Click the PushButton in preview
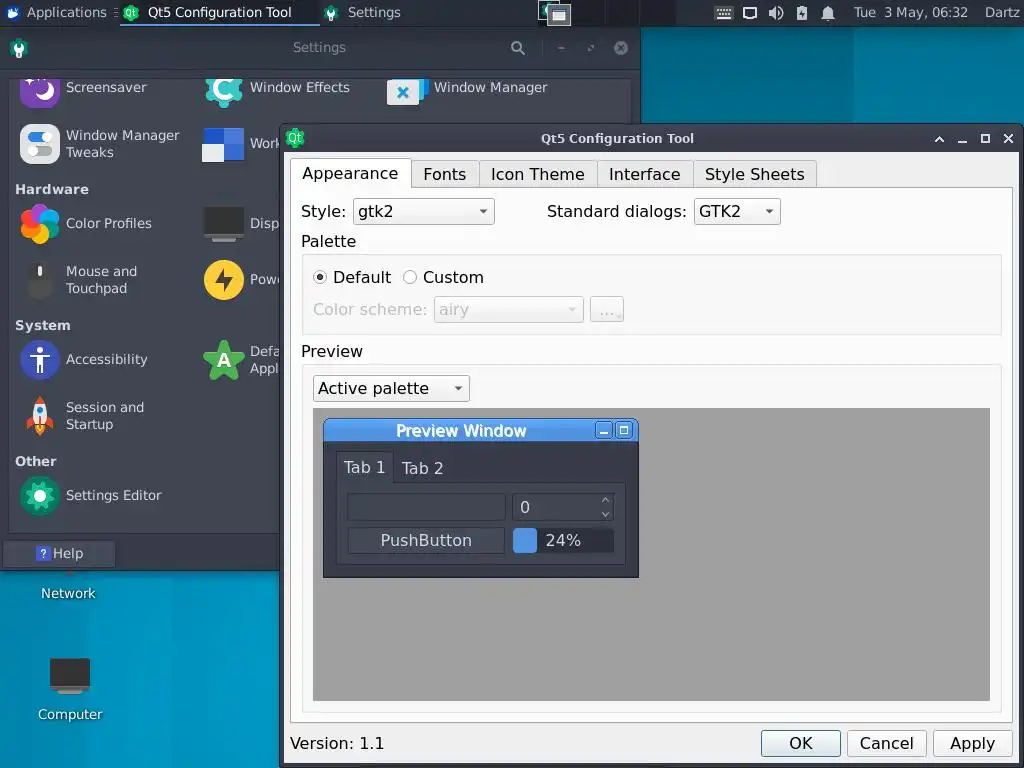 coord(426,541)
